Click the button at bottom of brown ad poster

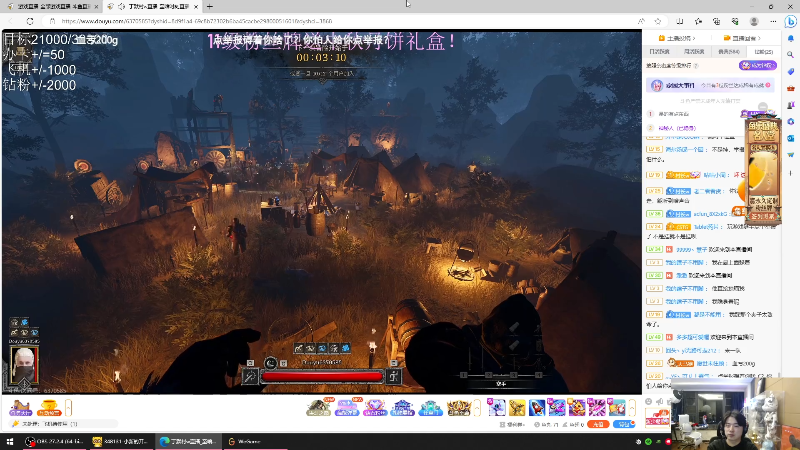(x=763, y=217)
